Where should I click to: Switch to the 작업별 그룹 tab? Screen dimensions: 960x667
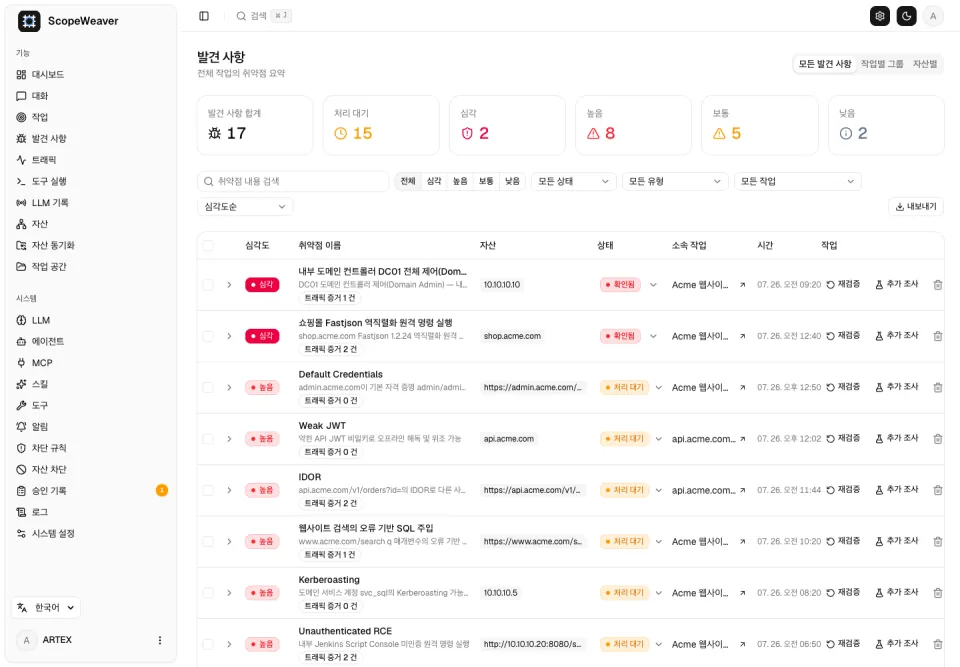pyautogui.click(x=882, y=64)
